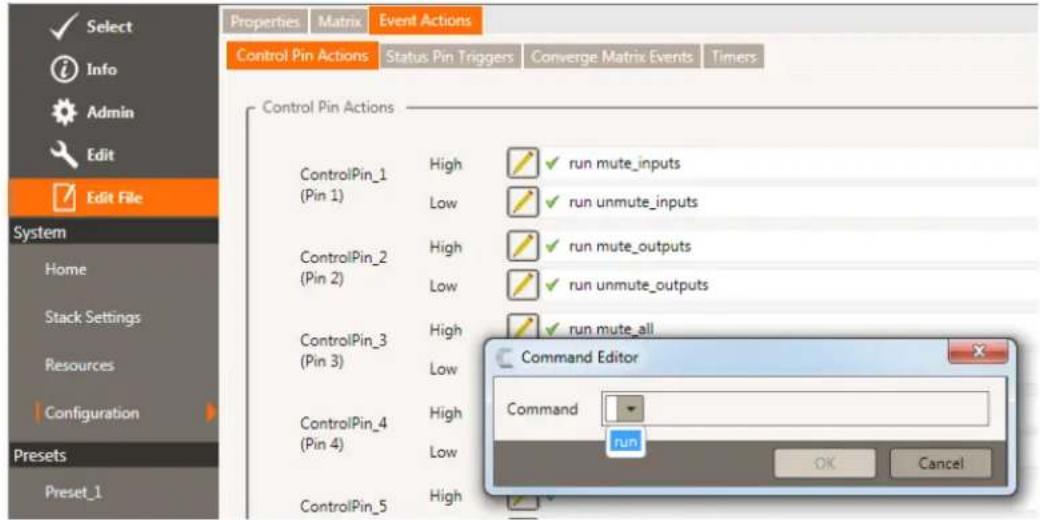Viewport: 1040px width, 520px height.
Task: Click the Presets section header
Action: coord(113,456)
